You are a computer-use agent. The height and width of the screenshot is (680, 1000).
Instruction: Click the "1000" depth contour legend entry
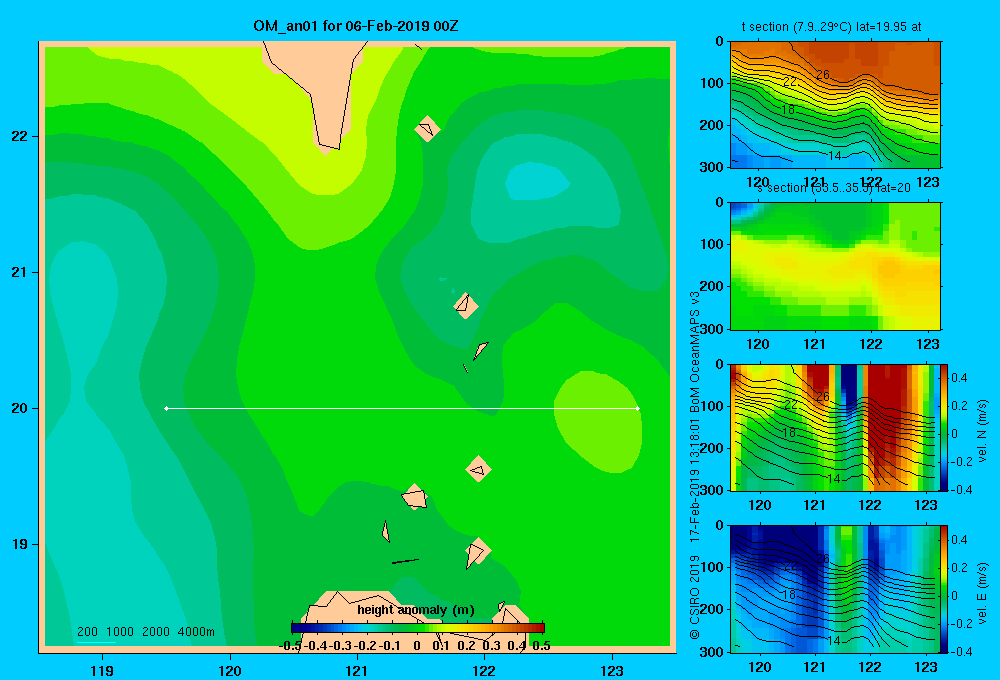[x=120, y=632]
